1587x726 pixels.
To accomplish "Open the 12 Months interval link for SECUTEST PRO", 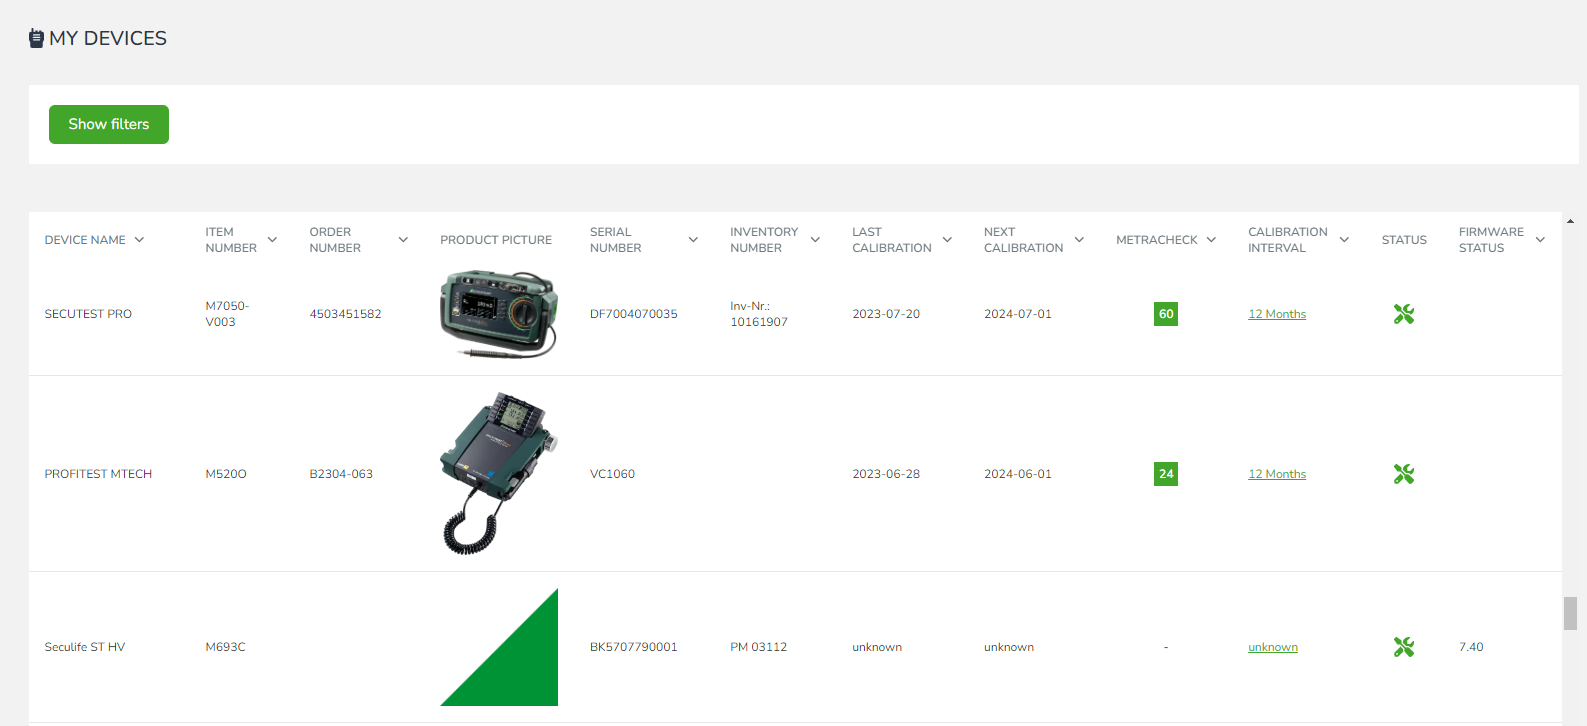I will (x=1277, y=314).
